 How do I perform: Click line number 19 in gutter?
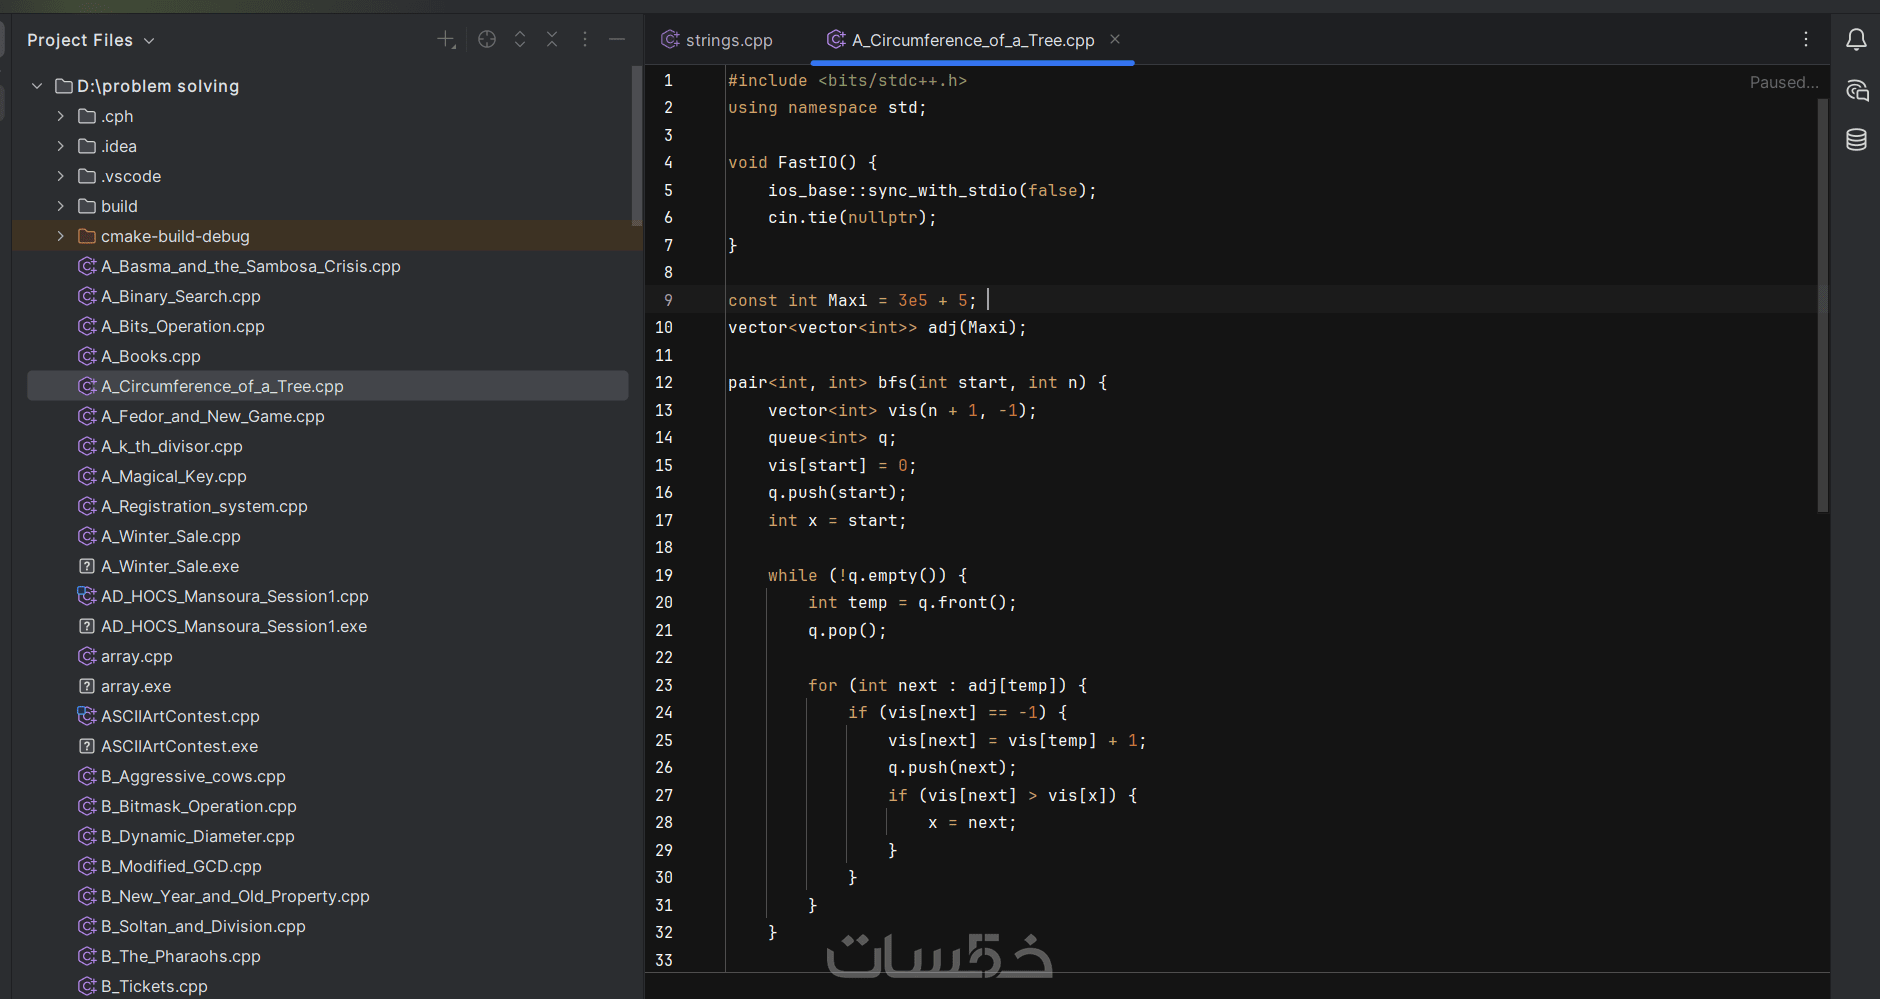point(664,575)
